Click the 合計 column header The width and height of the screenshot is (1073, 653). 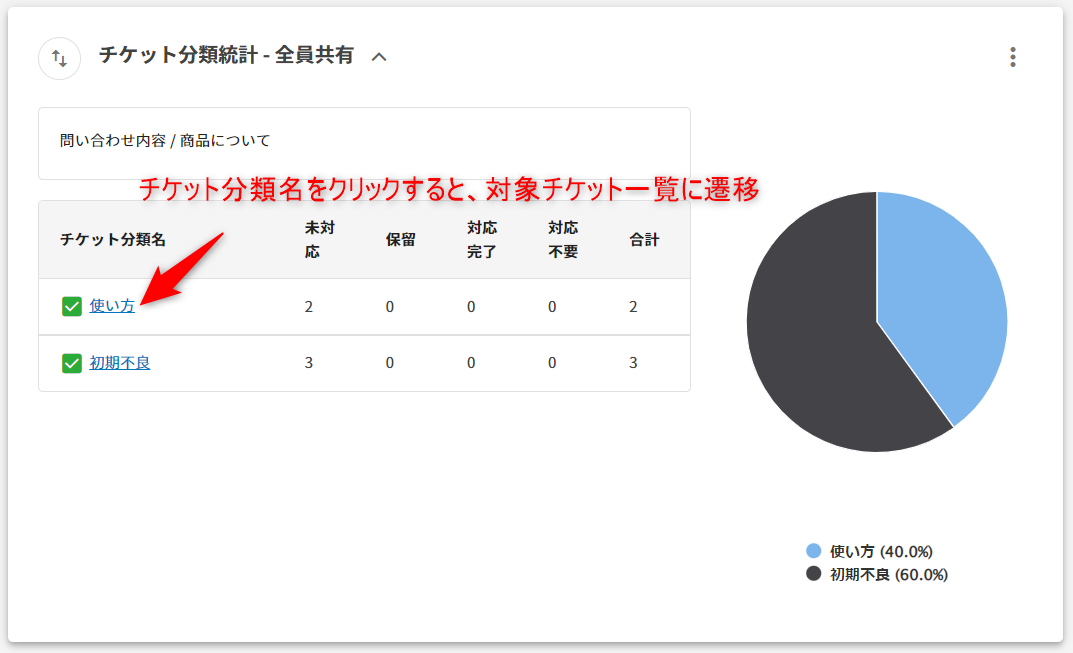(x=644, y=240)
